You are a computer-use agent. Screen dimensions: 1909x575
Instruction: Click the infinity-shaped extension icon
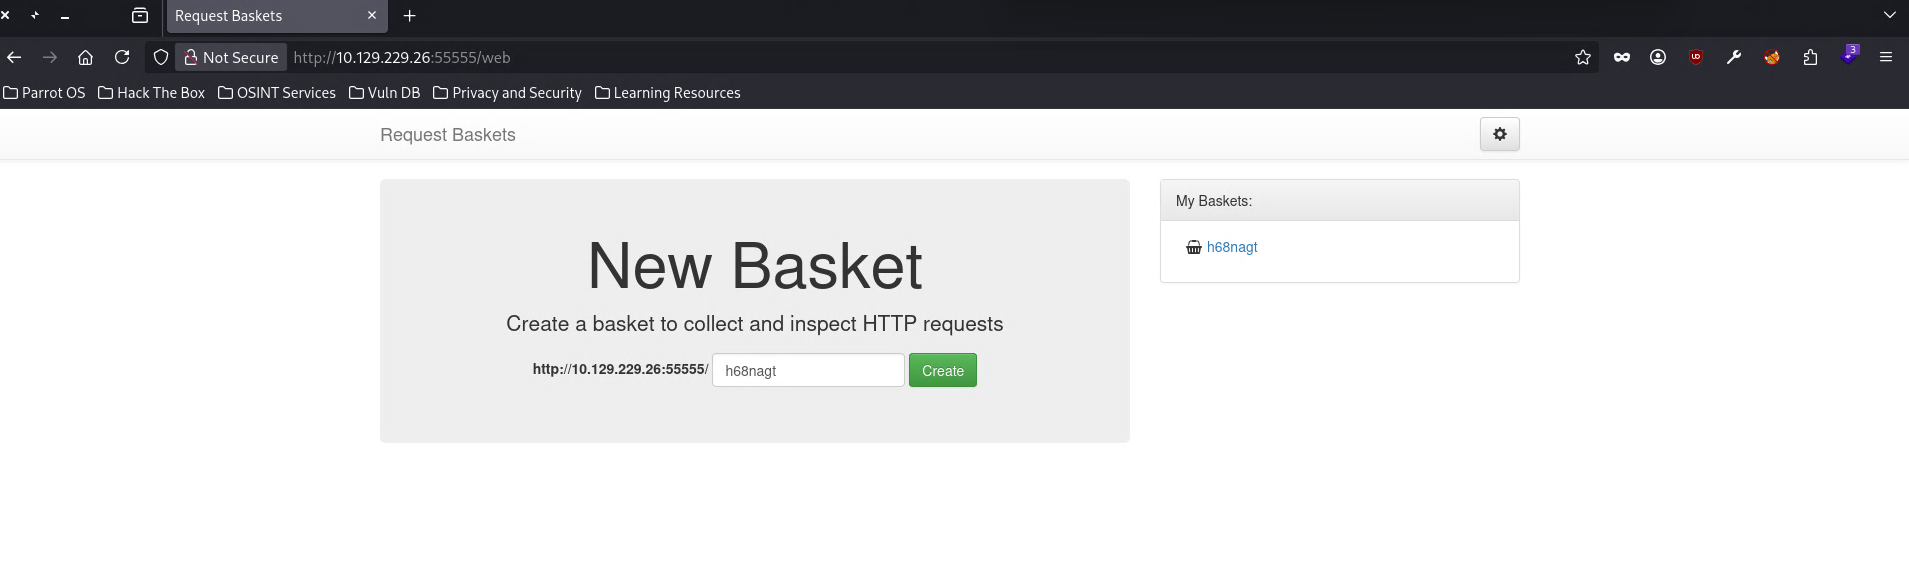tap(1622, 57)
